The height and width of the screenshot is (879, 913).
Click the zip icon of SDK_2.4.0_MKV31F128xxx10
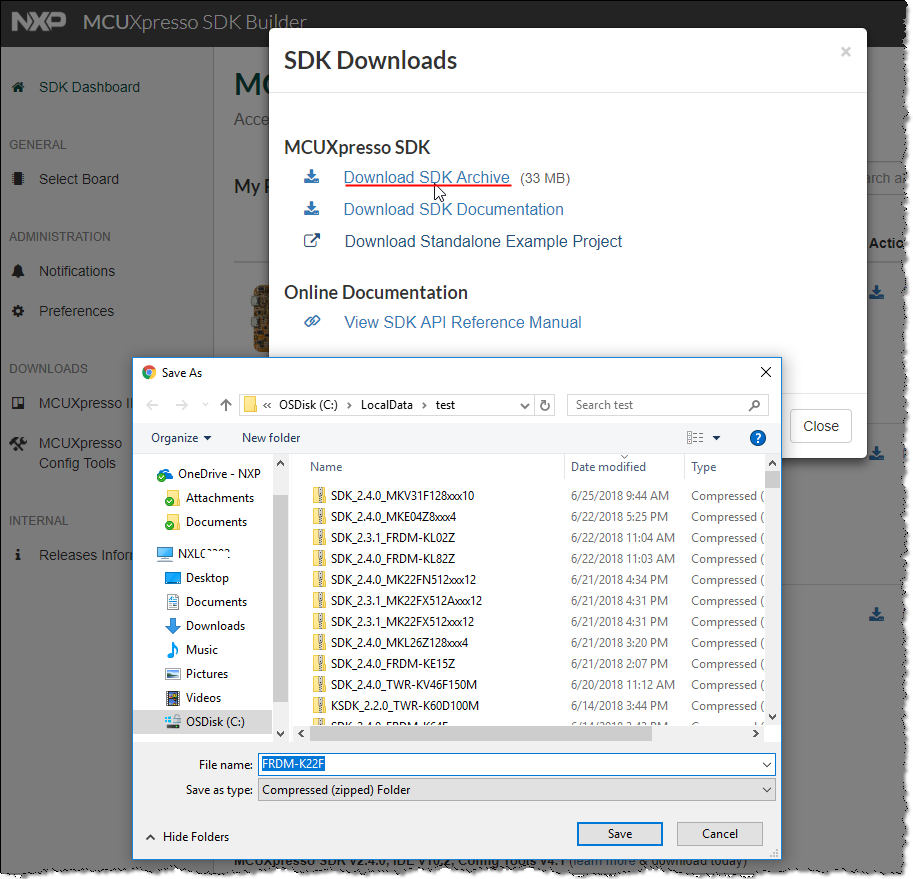pyautogui.click(x=319, y=495)
